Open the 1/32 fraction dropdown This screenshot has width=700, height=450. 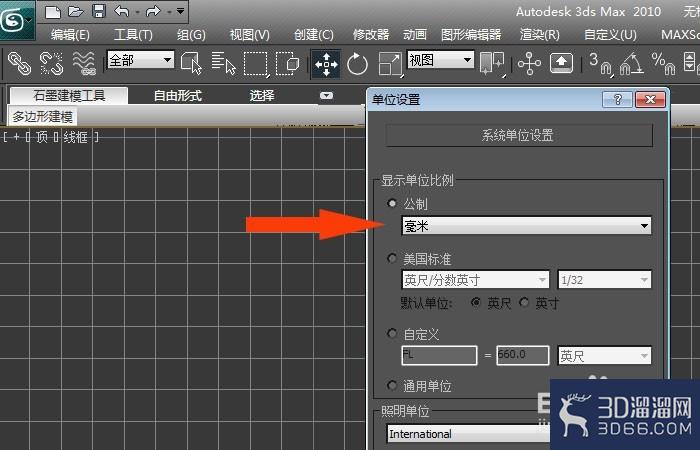[604, 280]
